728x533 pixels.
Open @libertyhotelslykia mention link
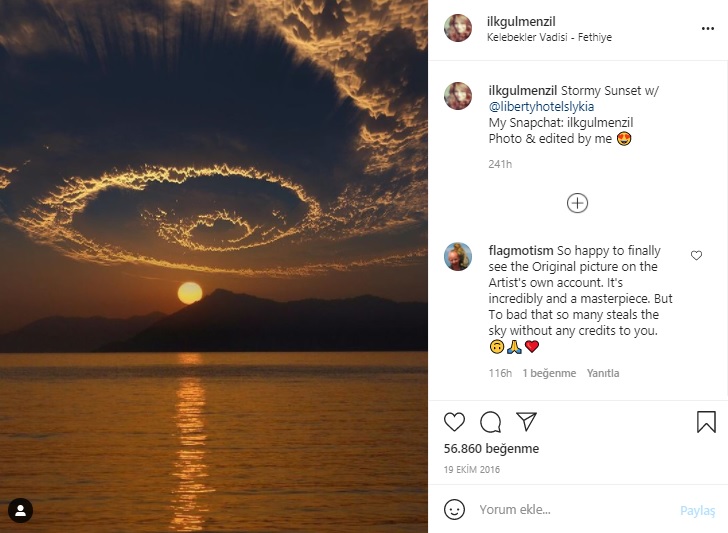click(x=541, y=106)
